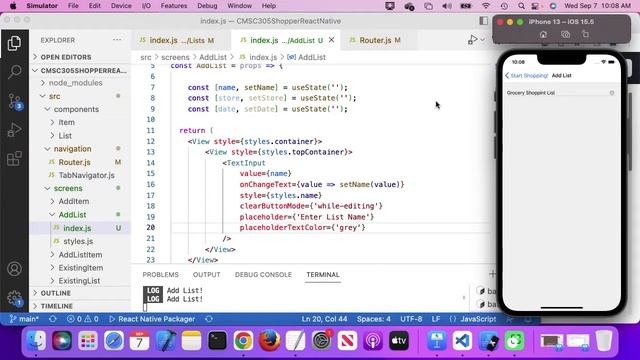
Task: Expand the ExistingList folder
Action: point(79,281)
